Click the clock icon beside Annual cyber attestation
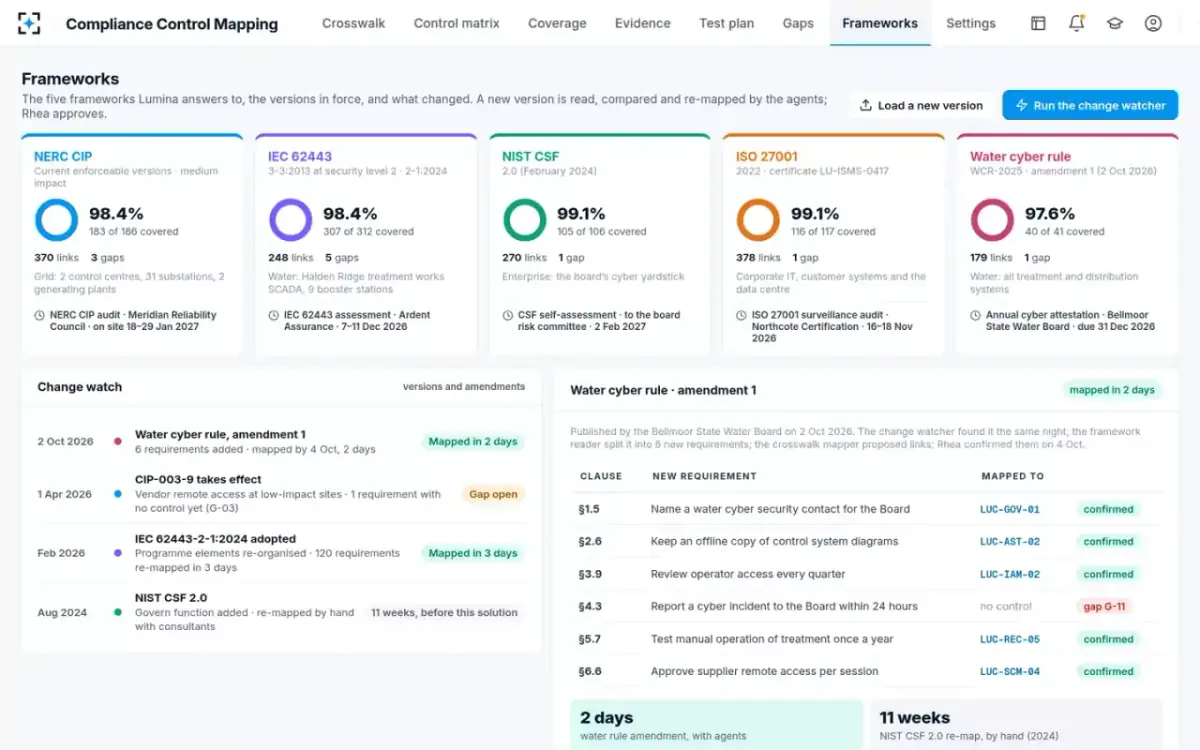 point(975,315)
